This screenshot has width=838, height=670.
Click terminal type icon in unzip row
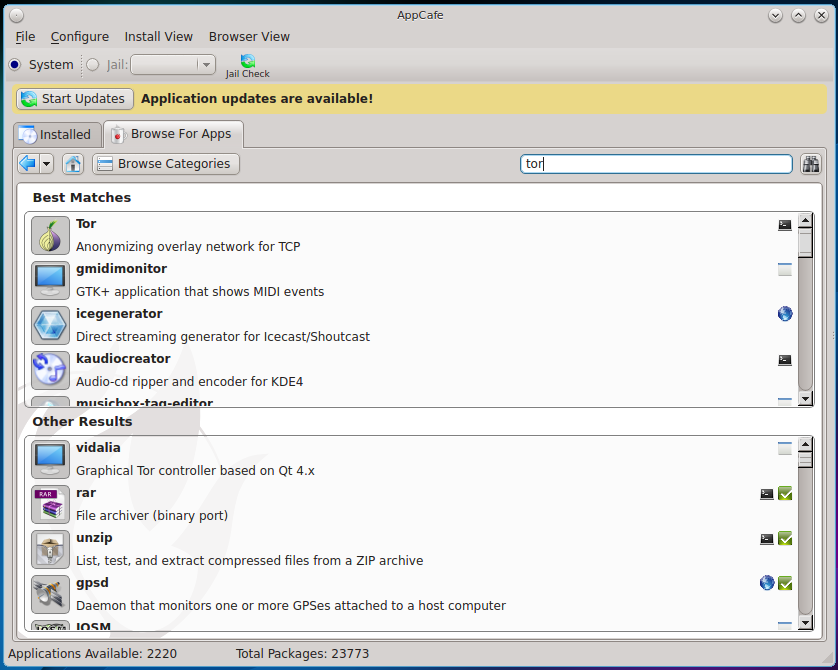766,539
